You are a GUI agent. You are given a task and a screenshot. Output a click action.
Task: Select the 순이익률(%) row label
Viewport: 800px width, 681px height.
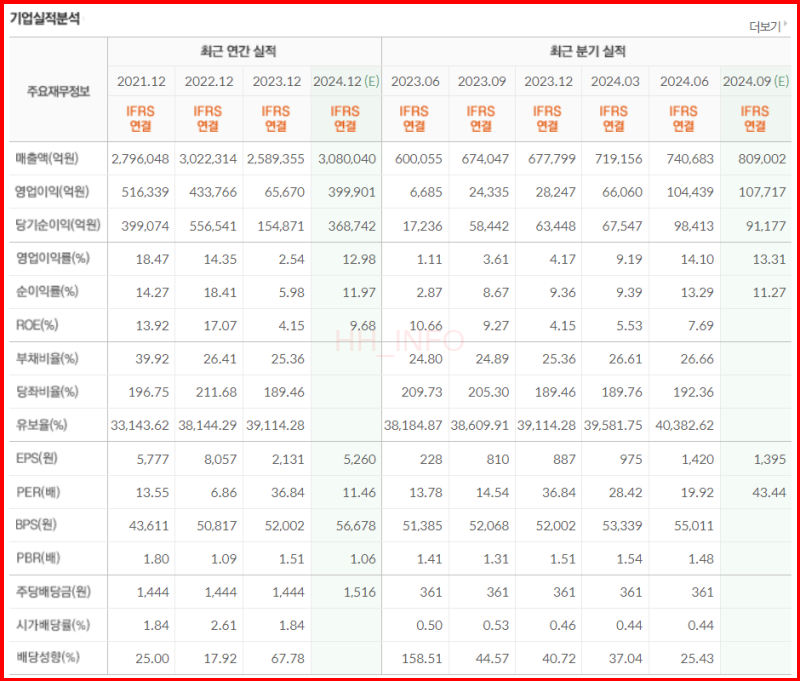point(47,292)
